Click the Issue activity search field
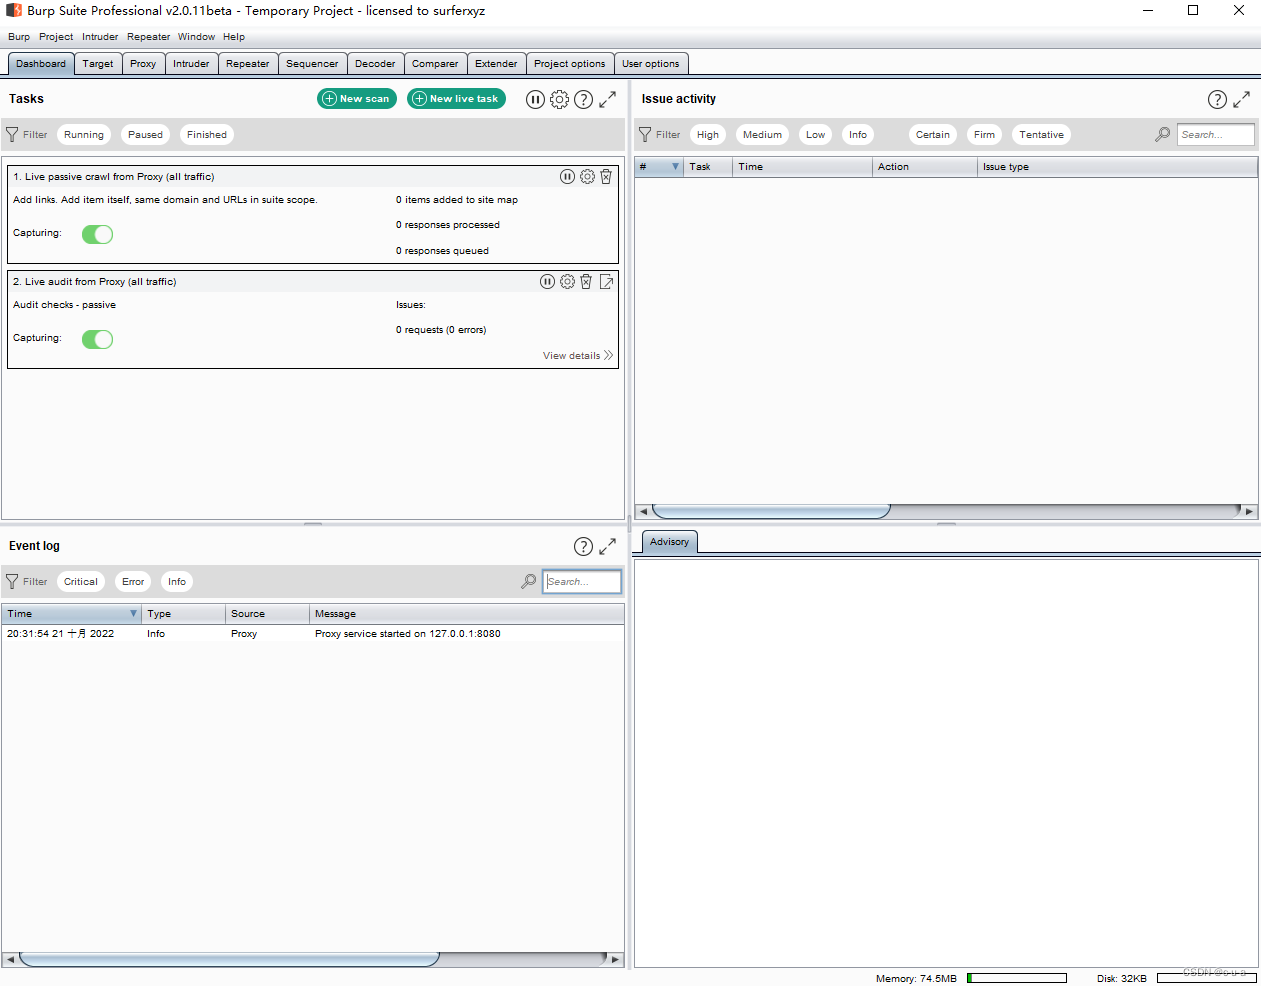 [x=1215, y=135]
